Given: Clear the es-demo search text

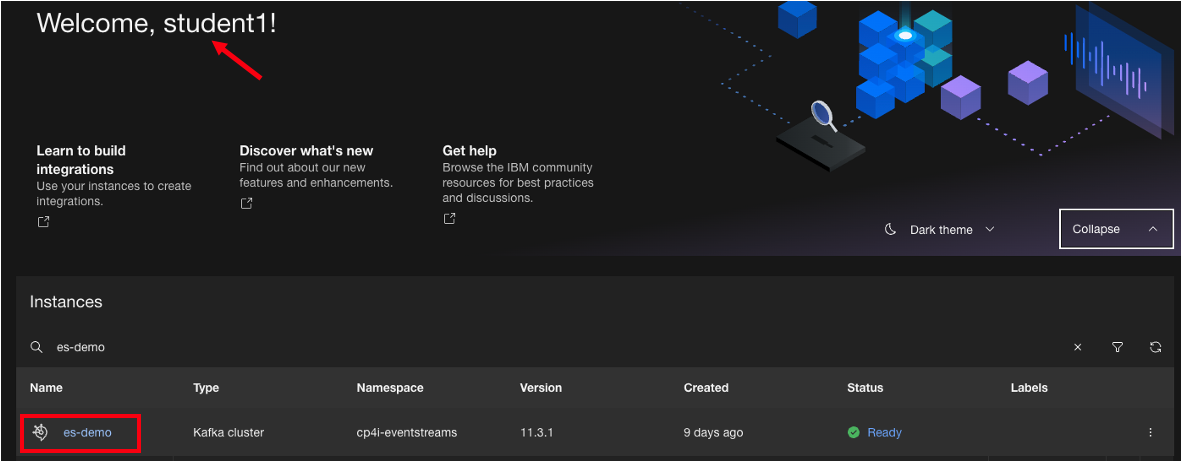Looking at the screenshot, I should tap(1077, 347).
